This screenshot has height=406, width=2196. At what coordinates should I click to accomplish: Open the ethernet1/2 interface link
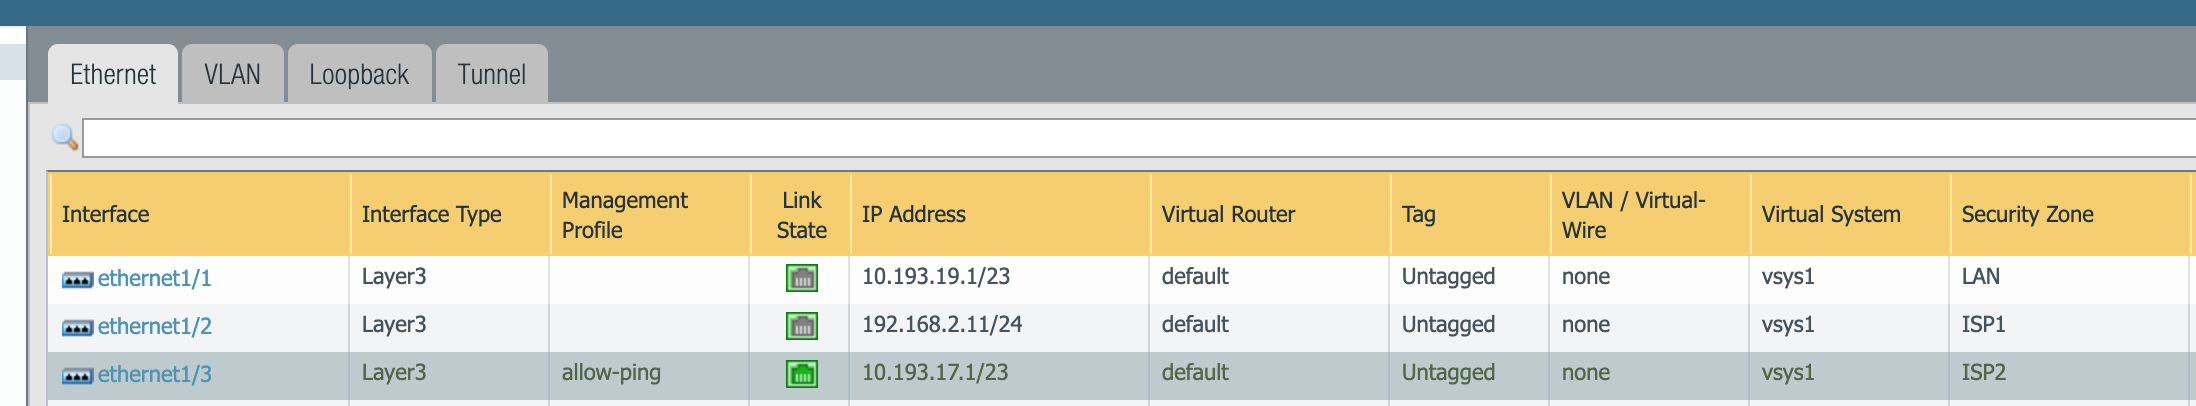click(x=155, y=326)
